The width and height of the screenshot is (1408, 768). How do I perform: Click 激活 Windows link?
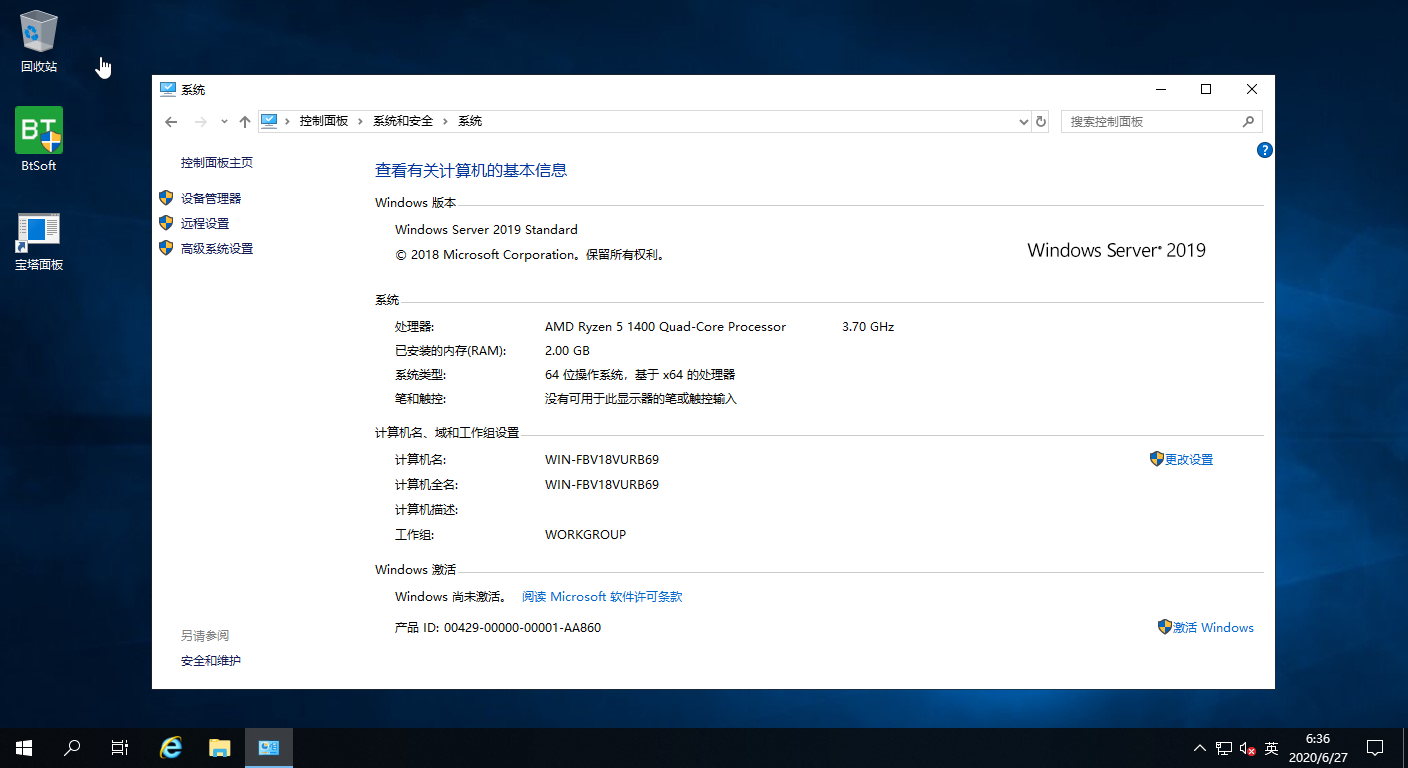(1213, 627)
